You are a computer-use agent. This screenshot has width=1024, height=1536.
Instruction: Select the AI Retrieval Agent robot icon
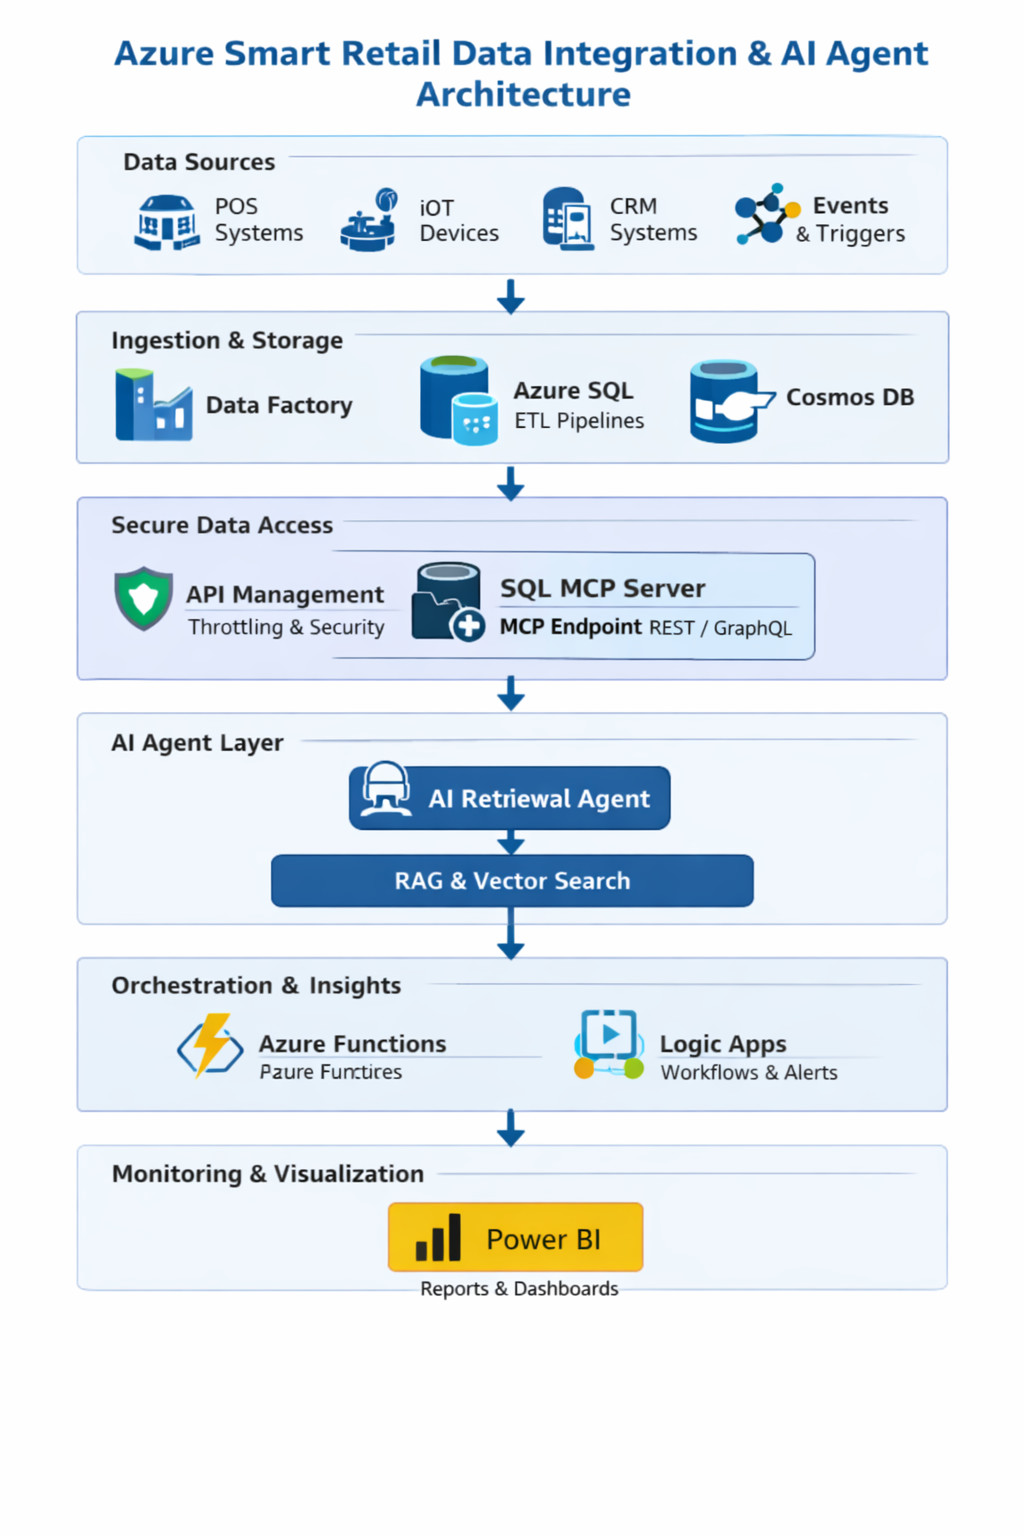point(386,790)
